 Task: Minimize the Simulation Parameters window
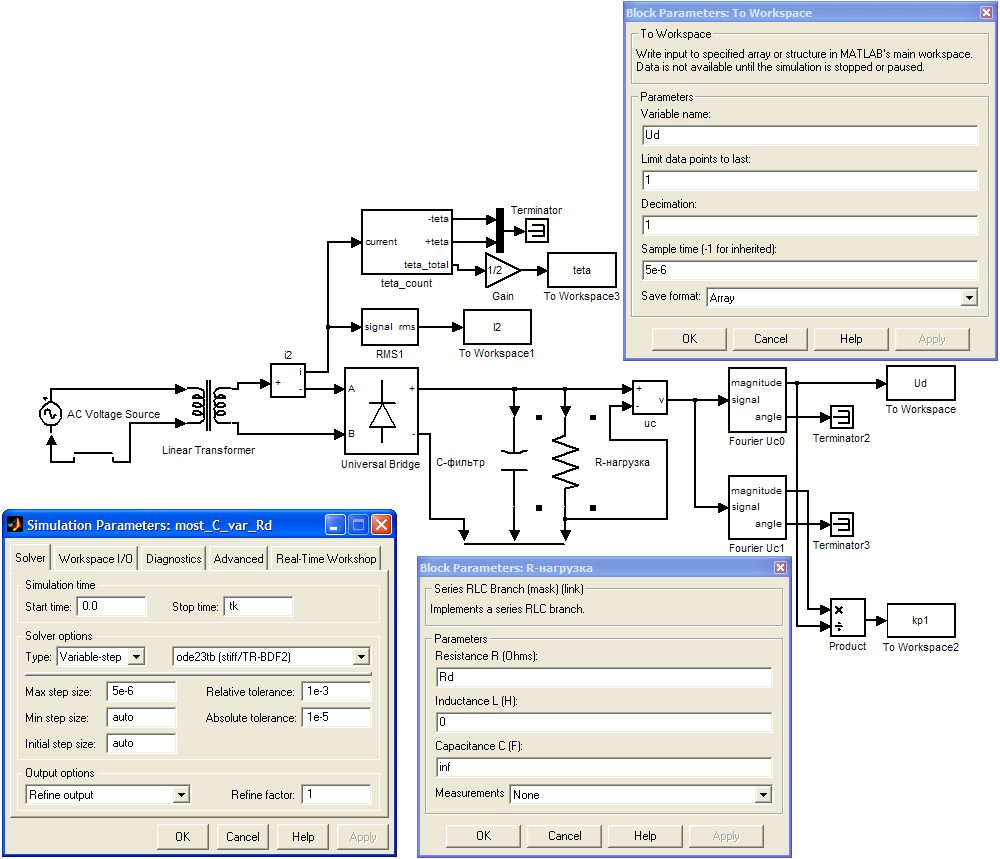click(335, 525)
